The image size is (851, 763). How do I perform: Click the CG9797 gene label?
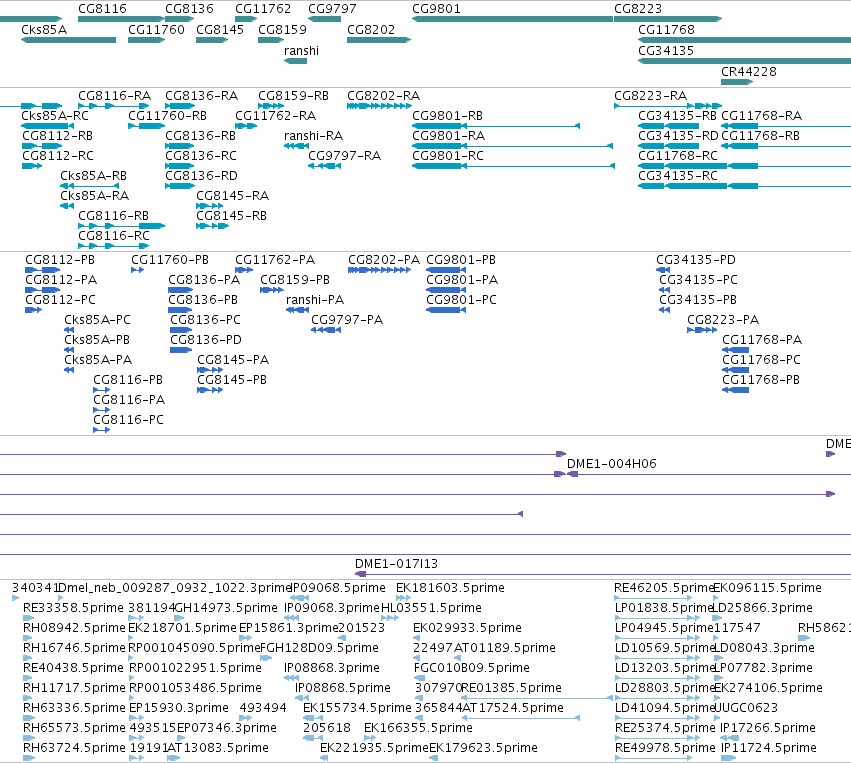click(x=332, y=9)
